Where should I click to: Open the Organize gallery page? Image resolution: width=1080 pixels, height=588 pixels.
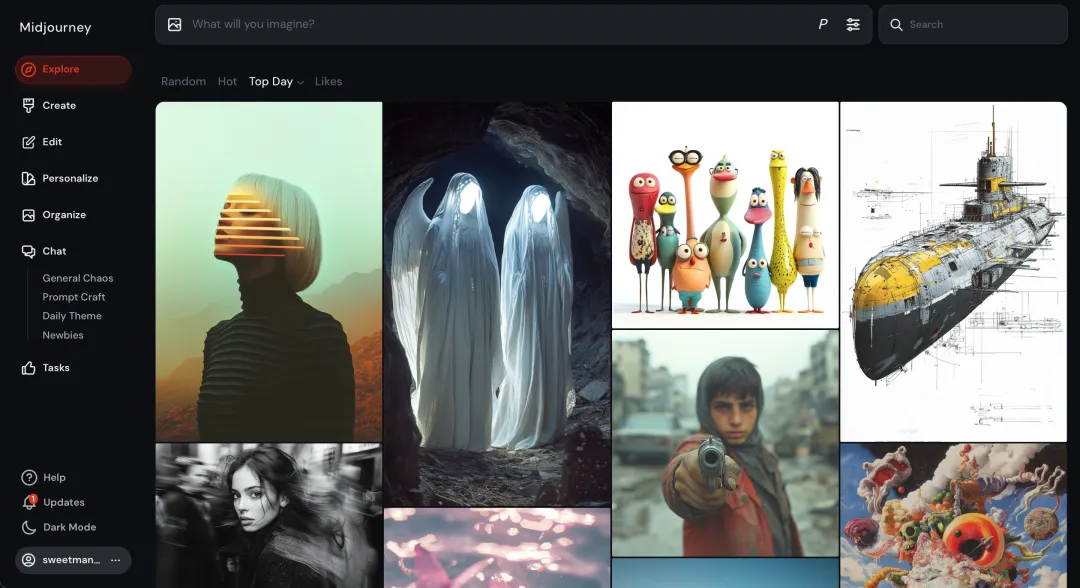click(x=63, y=215)
